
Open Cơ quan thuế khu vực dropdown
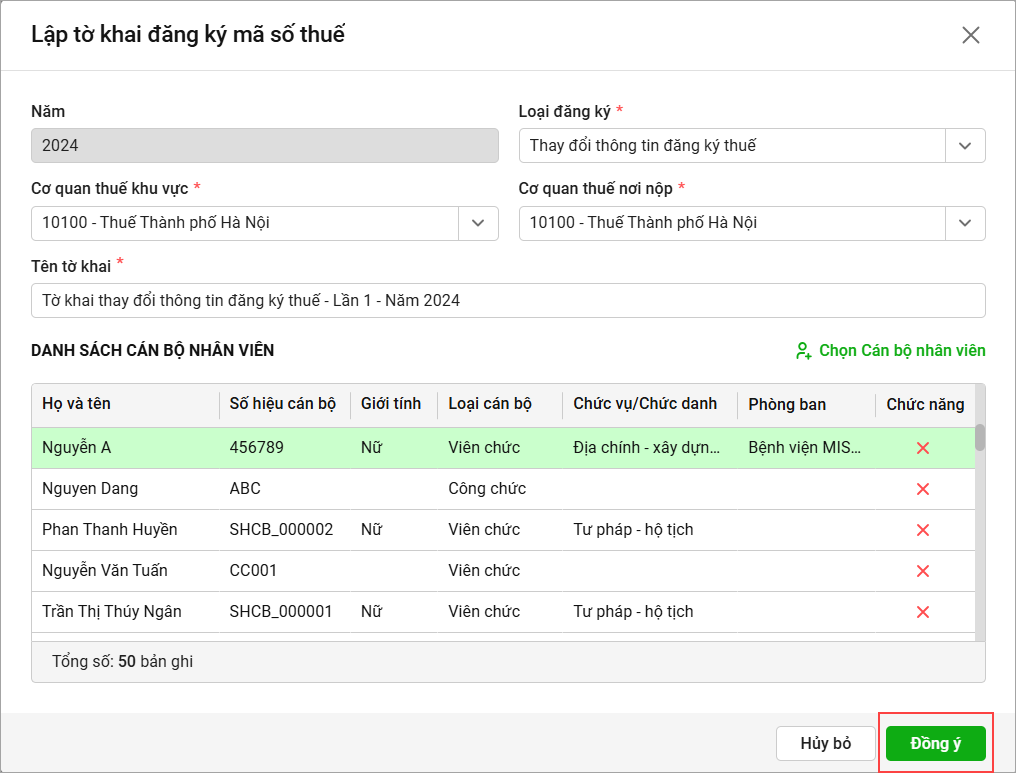tap(478, 223)
